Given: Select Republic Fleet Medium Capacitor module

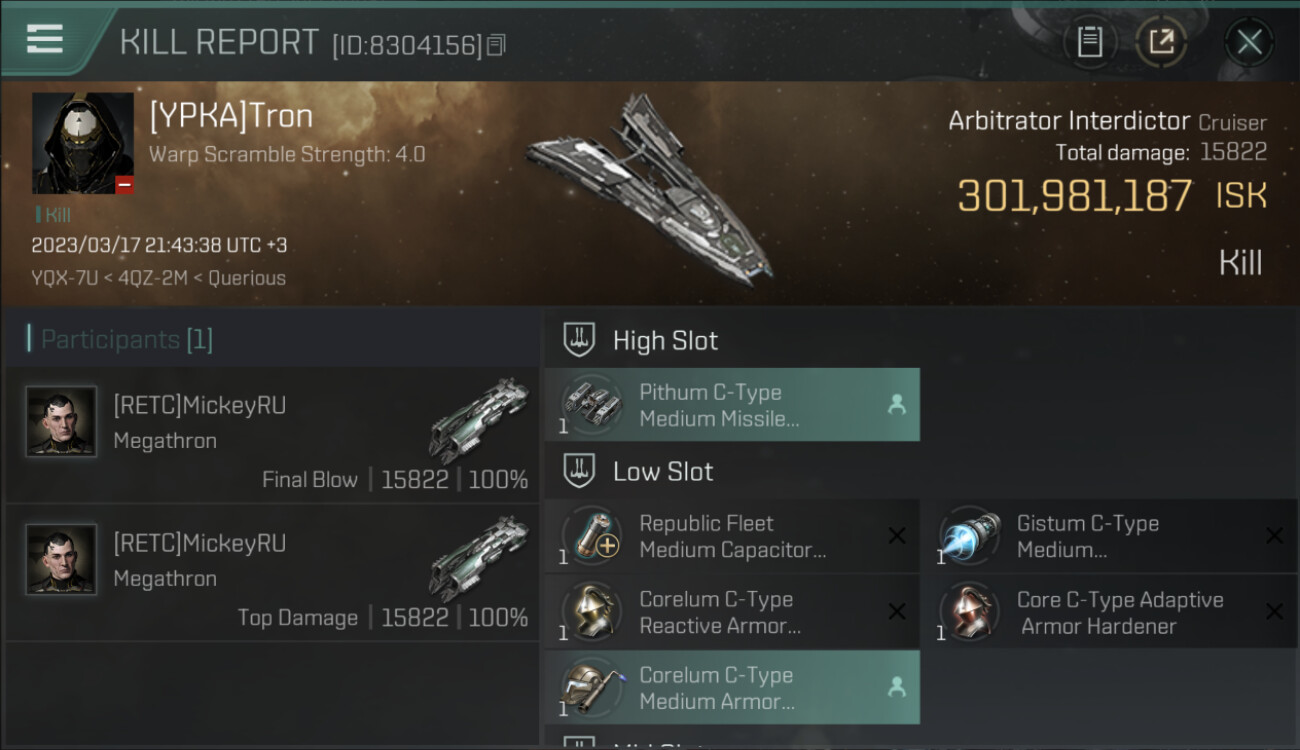Looking at the screenshot, I should pos(732,536).
